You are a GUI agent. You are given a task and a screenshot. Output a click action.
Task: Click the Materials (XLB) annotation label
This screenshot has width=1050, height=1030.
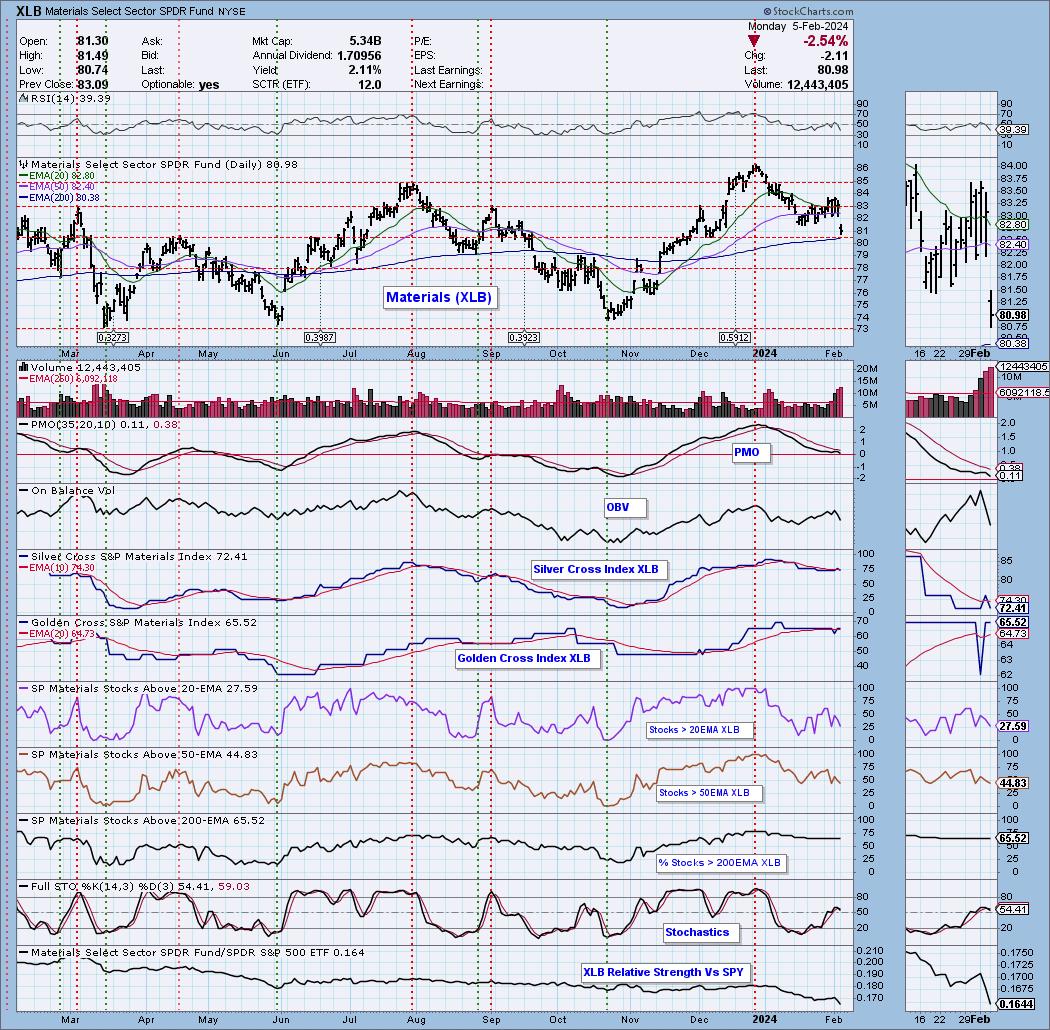(439, 297)
